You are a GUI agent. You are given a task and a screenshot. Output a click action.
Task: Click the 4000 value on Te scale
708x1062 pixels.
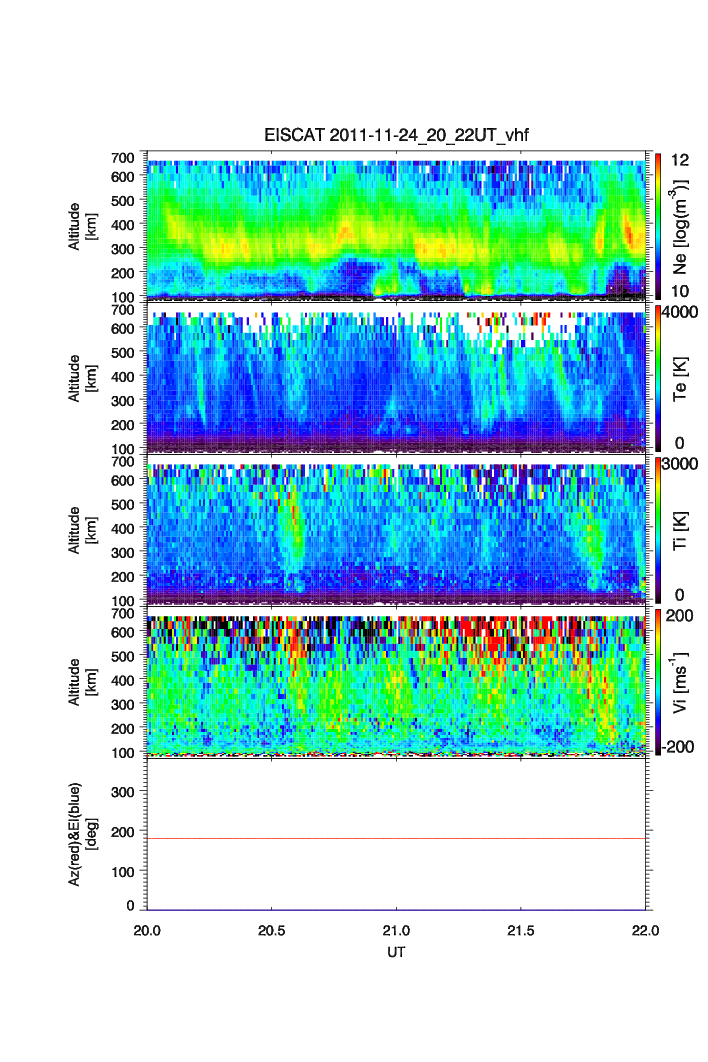(x=680, y=312)
